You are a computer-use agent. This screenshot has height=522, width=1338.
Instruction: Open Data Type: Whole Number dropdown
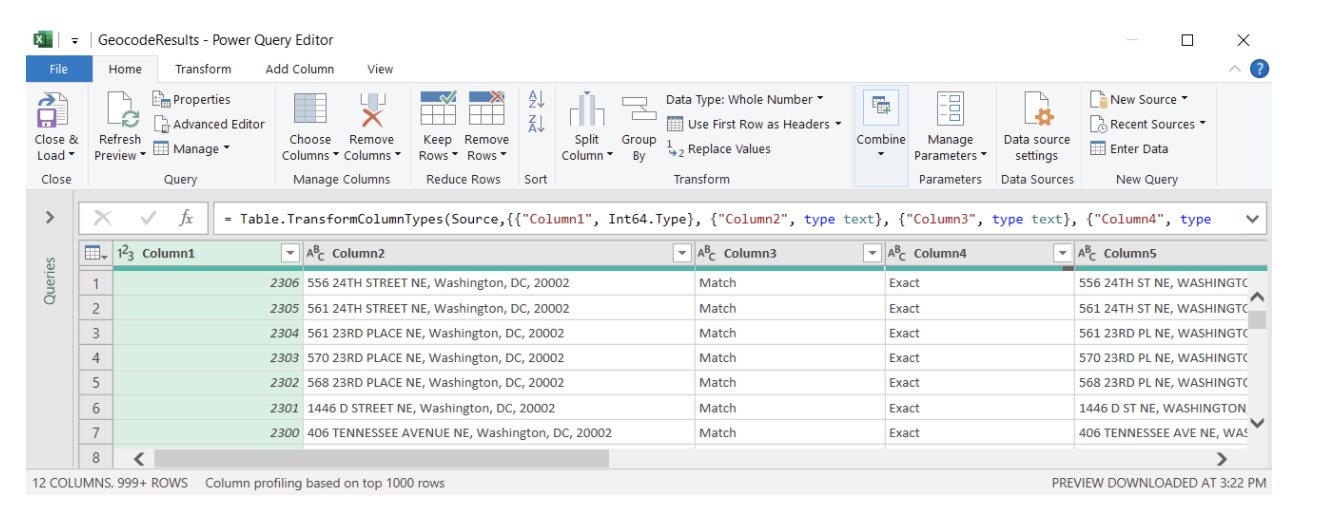[x=745, y=99]
